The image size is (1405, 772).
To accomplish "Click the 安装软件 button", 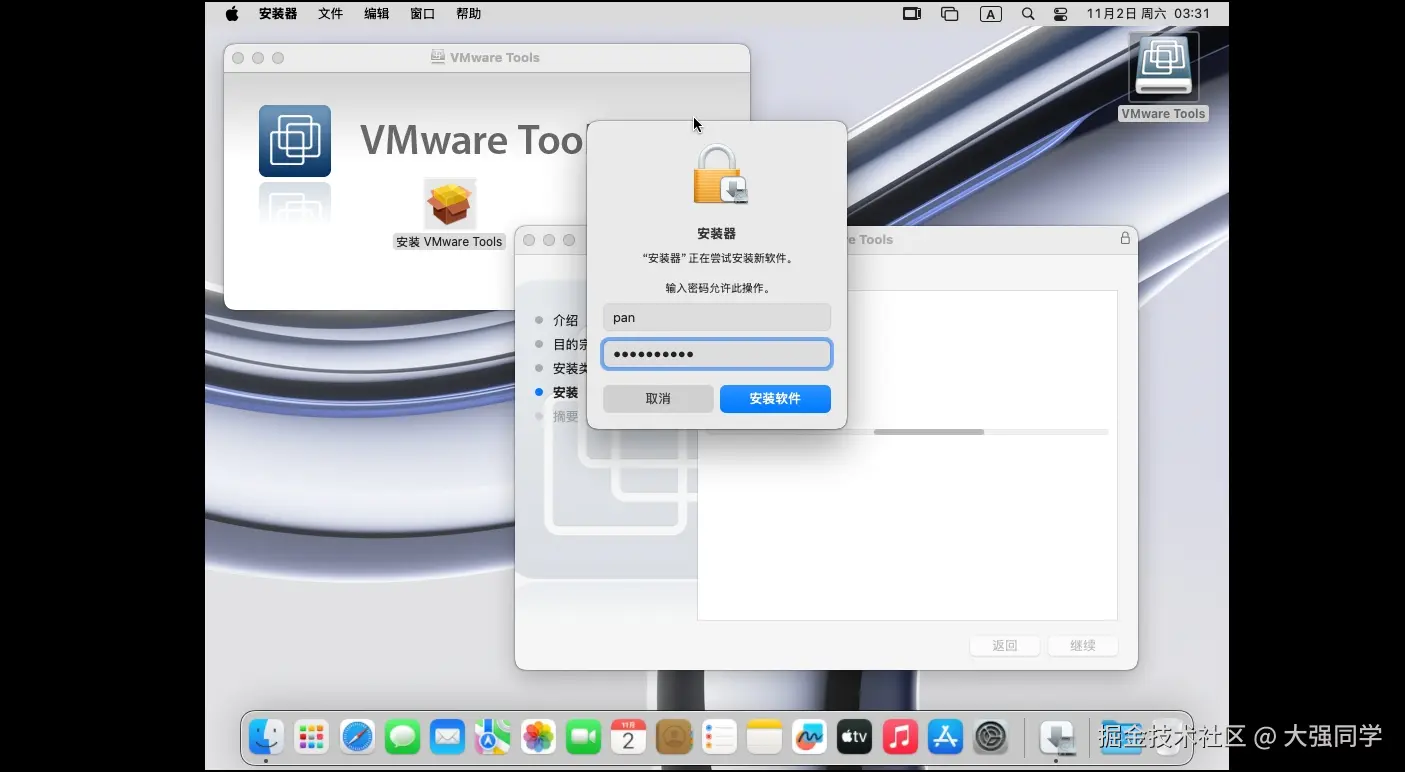I will click(x=775, y=399).
